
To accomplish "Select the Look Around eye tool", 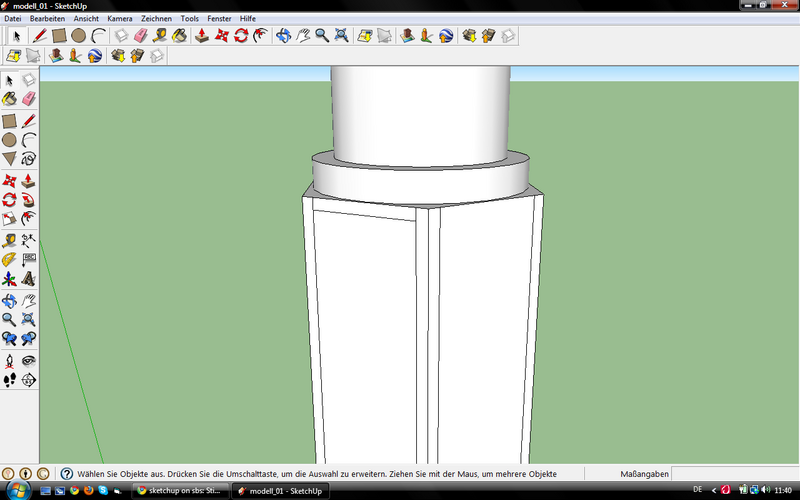I will [x=29, y=360].
